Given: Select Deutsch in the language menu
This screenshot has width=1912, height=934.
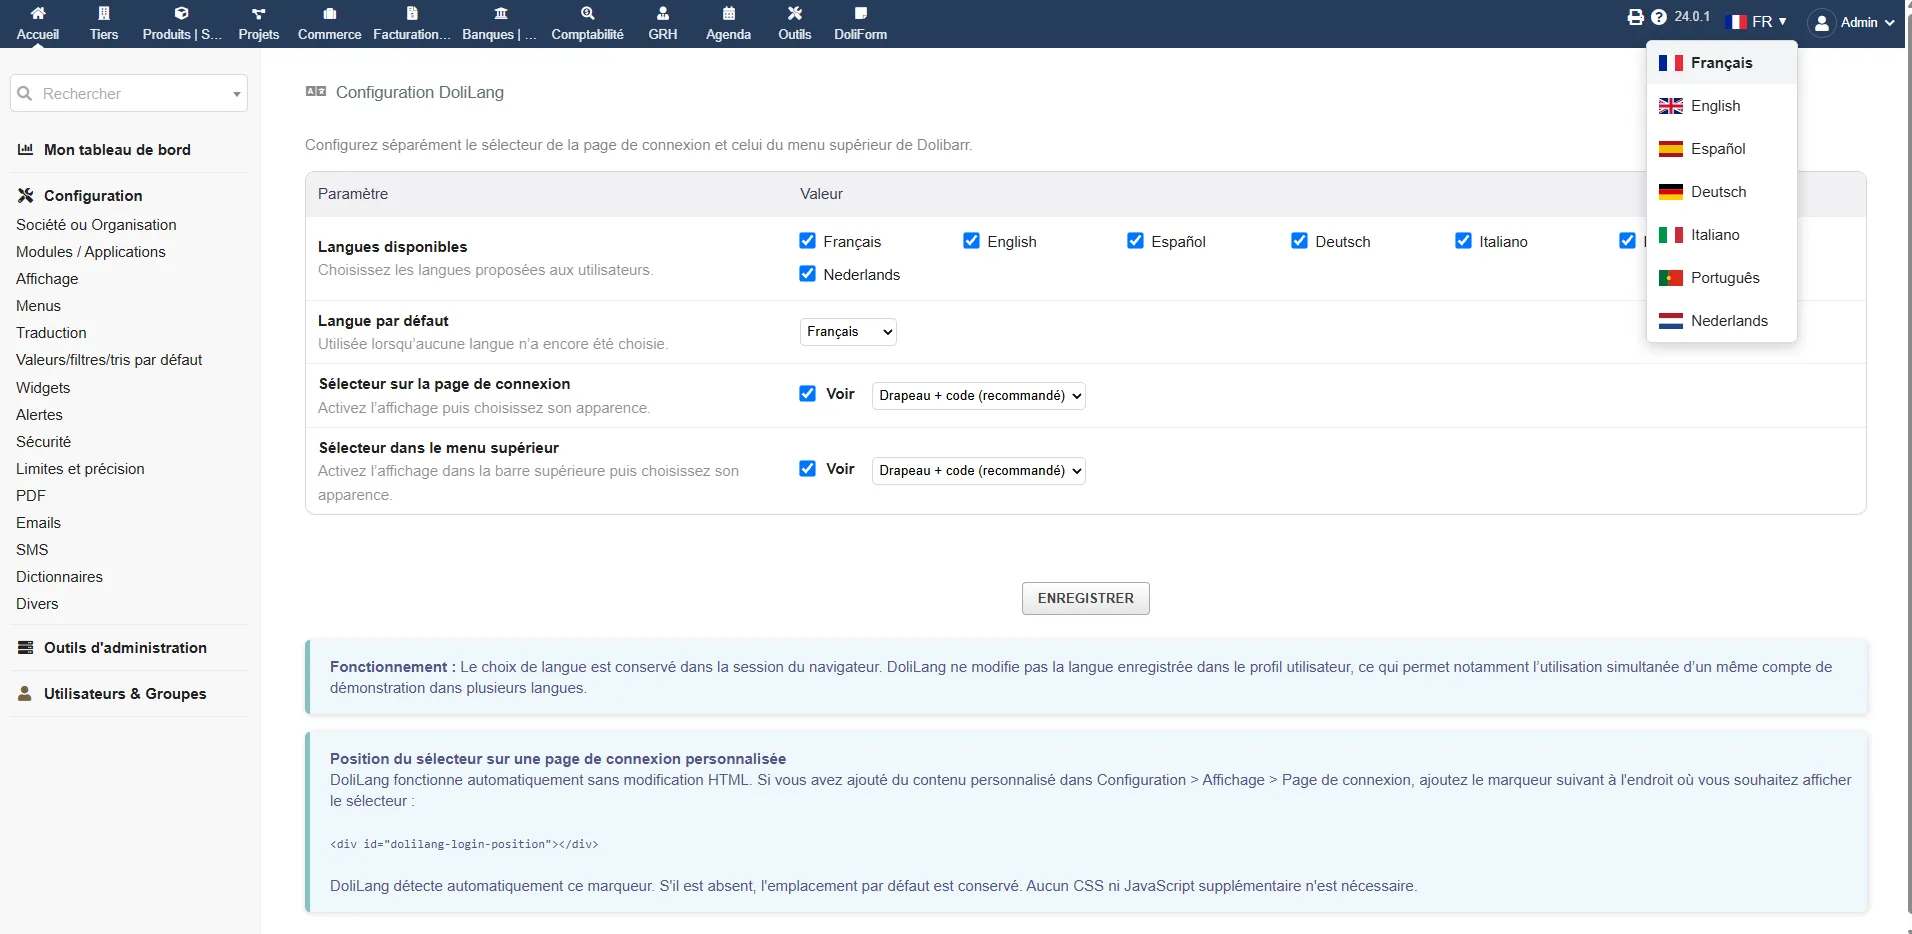Looking at the screenshot, I should click(1722, 191).
